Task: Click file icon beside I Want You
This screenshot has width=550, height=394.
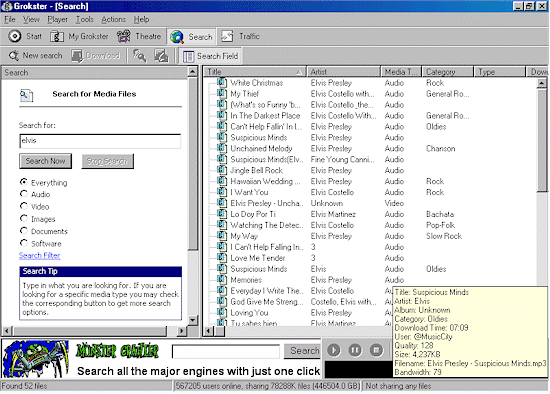Action: pyautogui.click(x=222, y=192)
